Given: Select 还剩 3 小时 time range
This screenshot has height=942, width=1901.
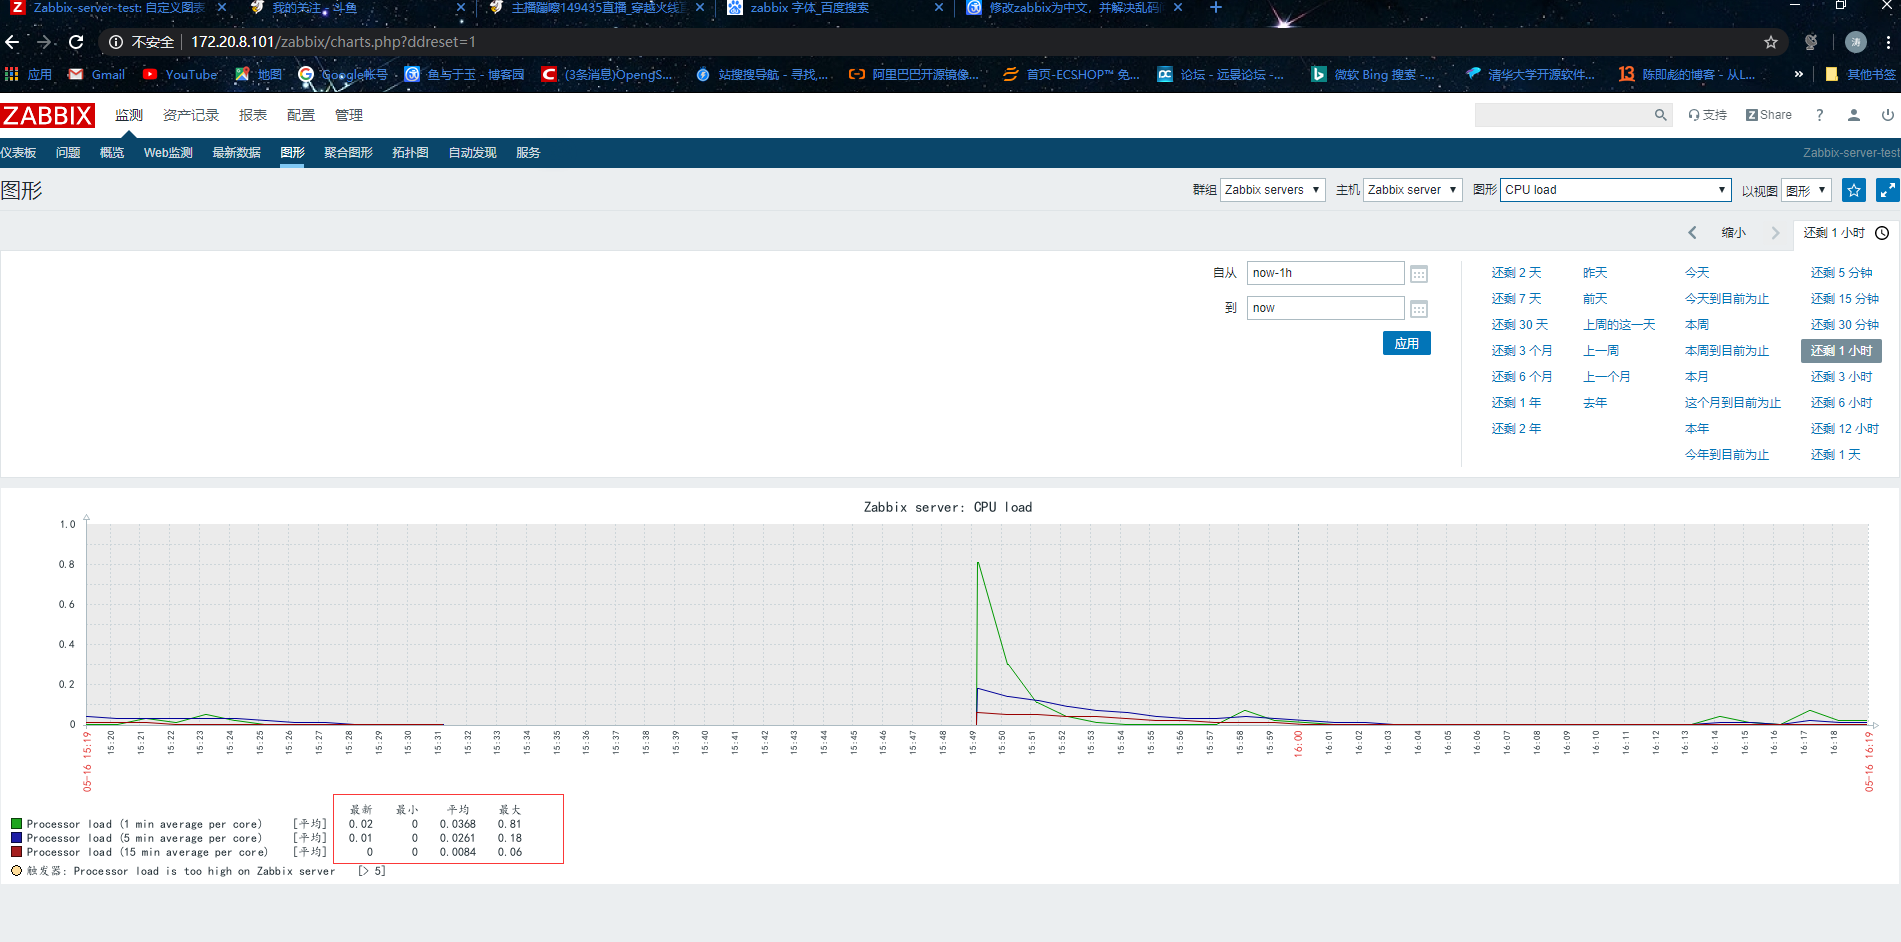Looking at the screenshot, I should coord(1841,377).
